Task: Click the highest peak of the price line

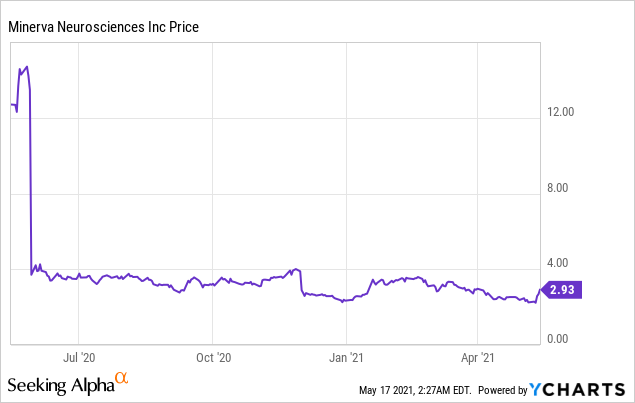Action: tap(26, 67)
